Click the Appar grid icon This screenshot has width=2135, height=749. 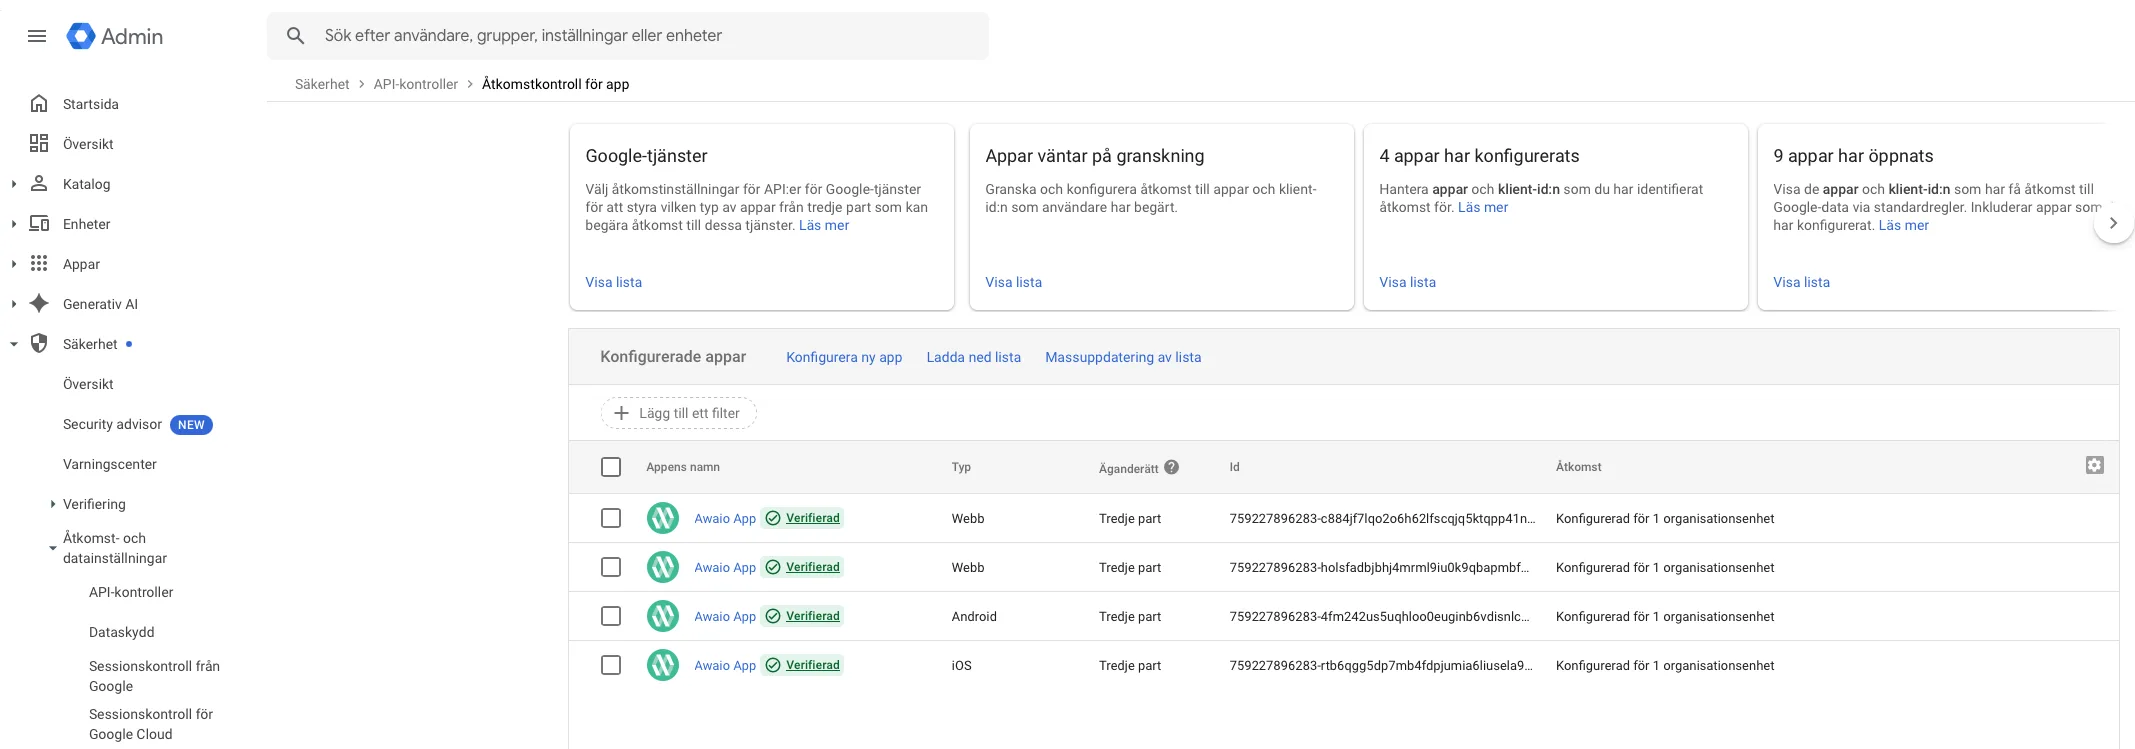39,264
